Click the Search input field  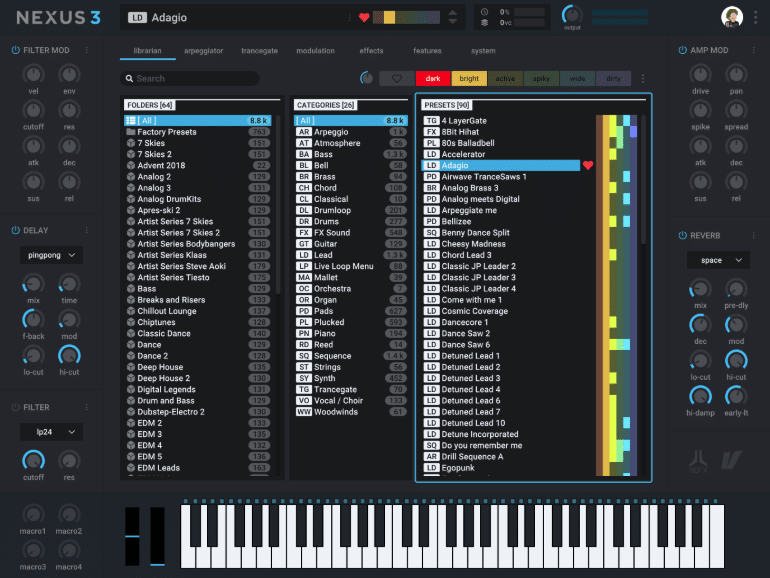pos(190,79)
